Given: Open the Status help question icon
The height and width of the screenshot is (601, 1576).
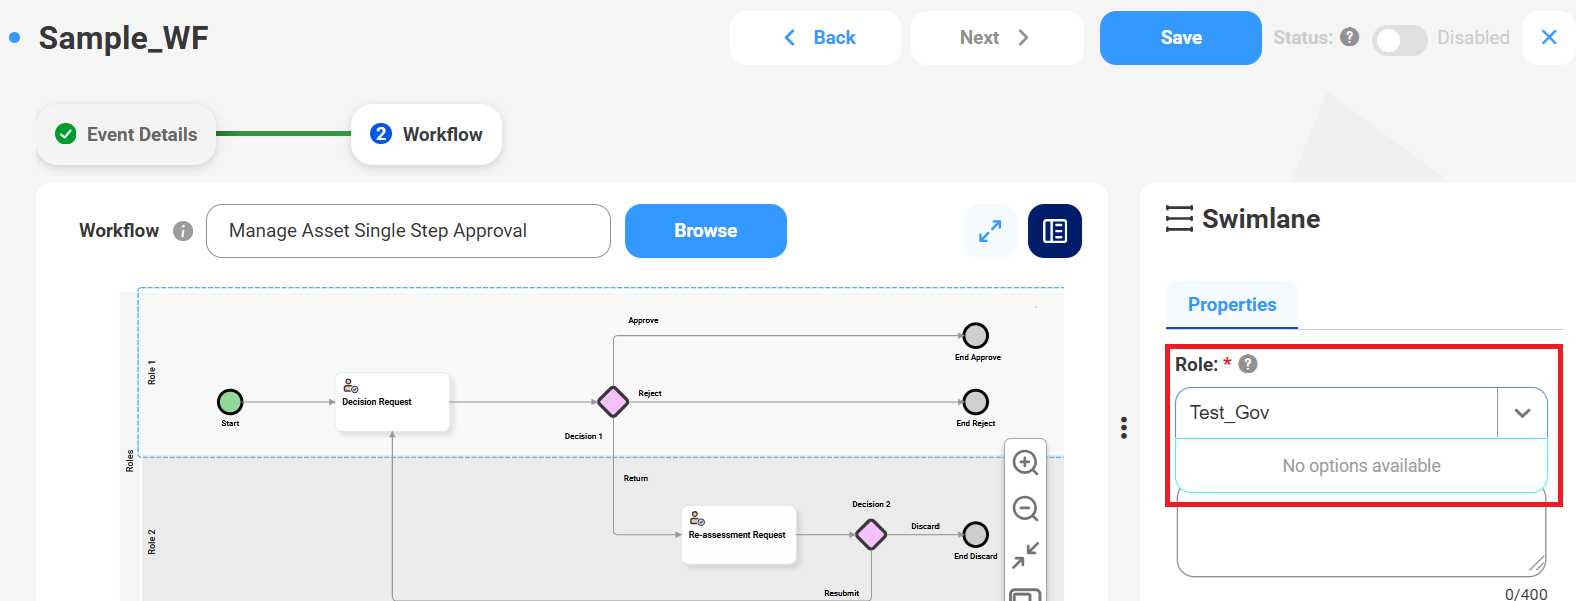Looking at the screenshot, I should 1349,37.
